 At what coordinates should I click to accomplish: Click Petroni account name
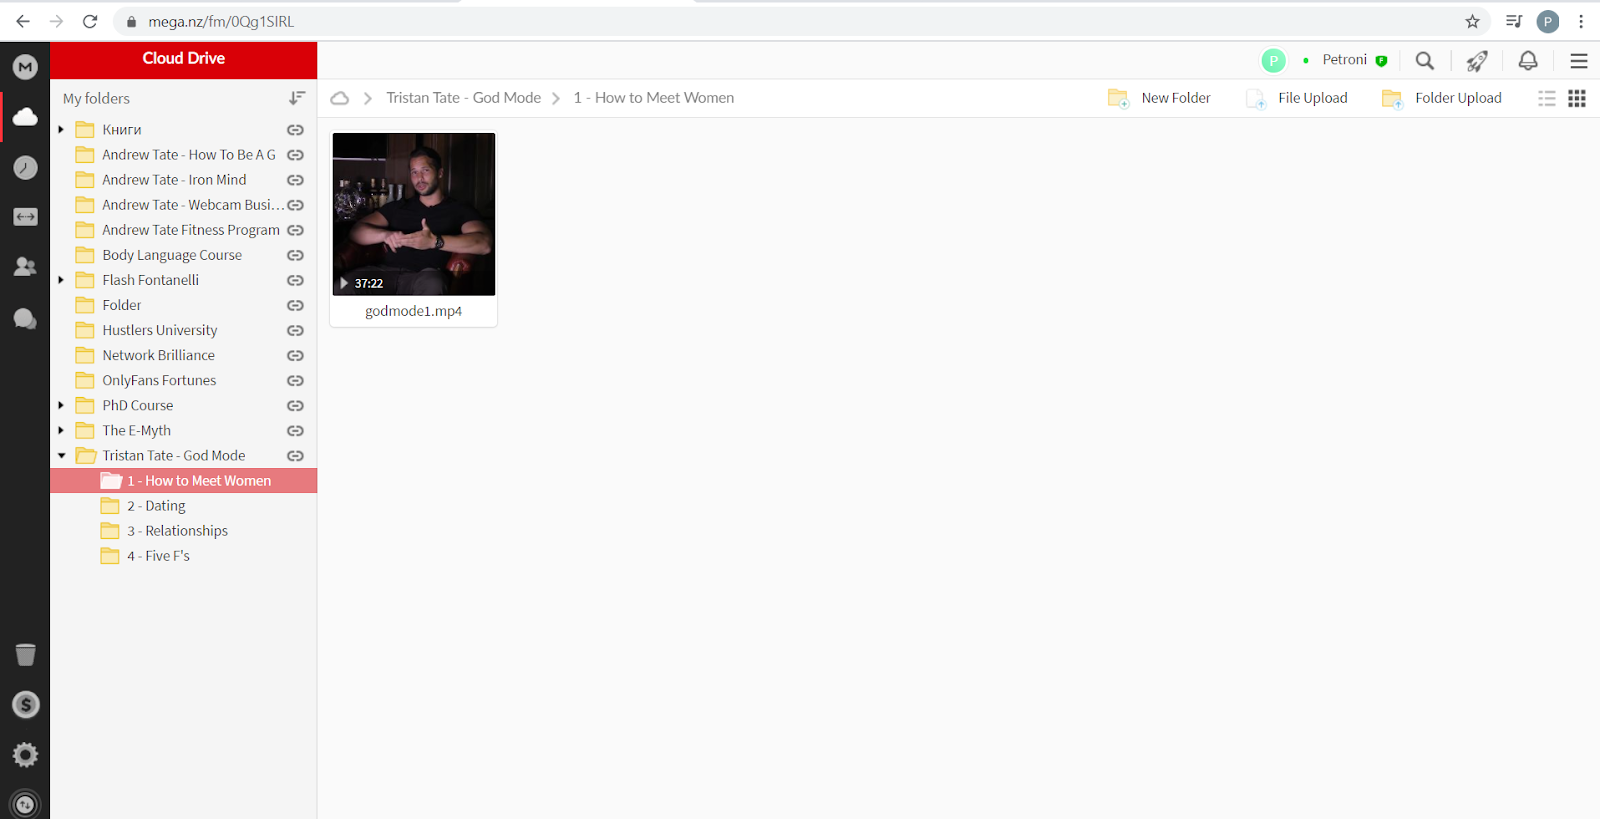[x=1344, y=60]
